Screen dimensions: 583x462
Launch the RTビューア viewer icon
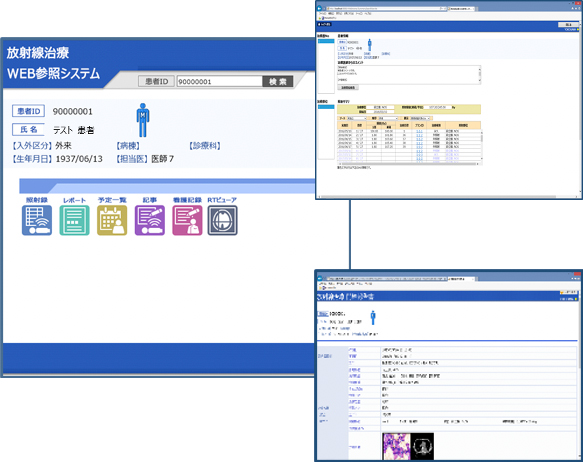click(222, 220)
